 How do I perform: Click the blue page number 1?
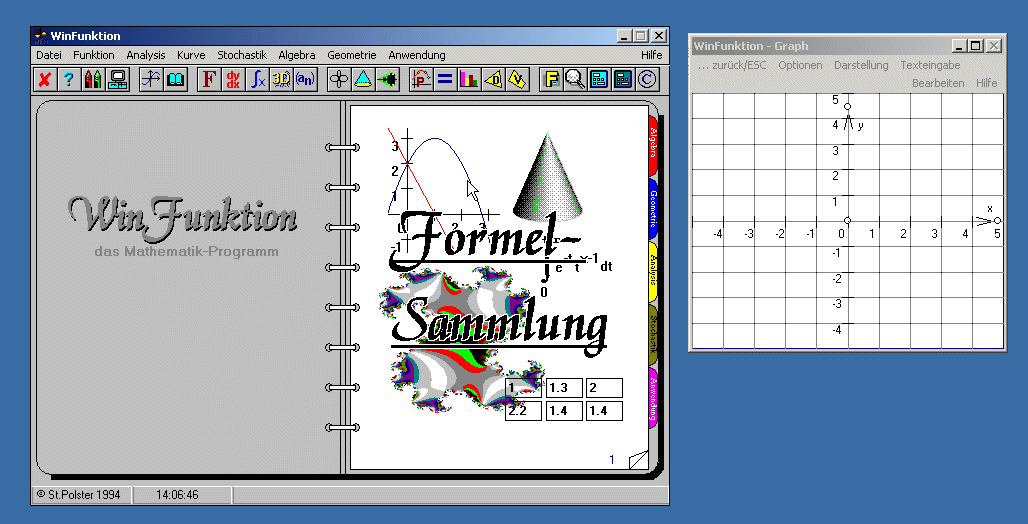coord(612,460)
